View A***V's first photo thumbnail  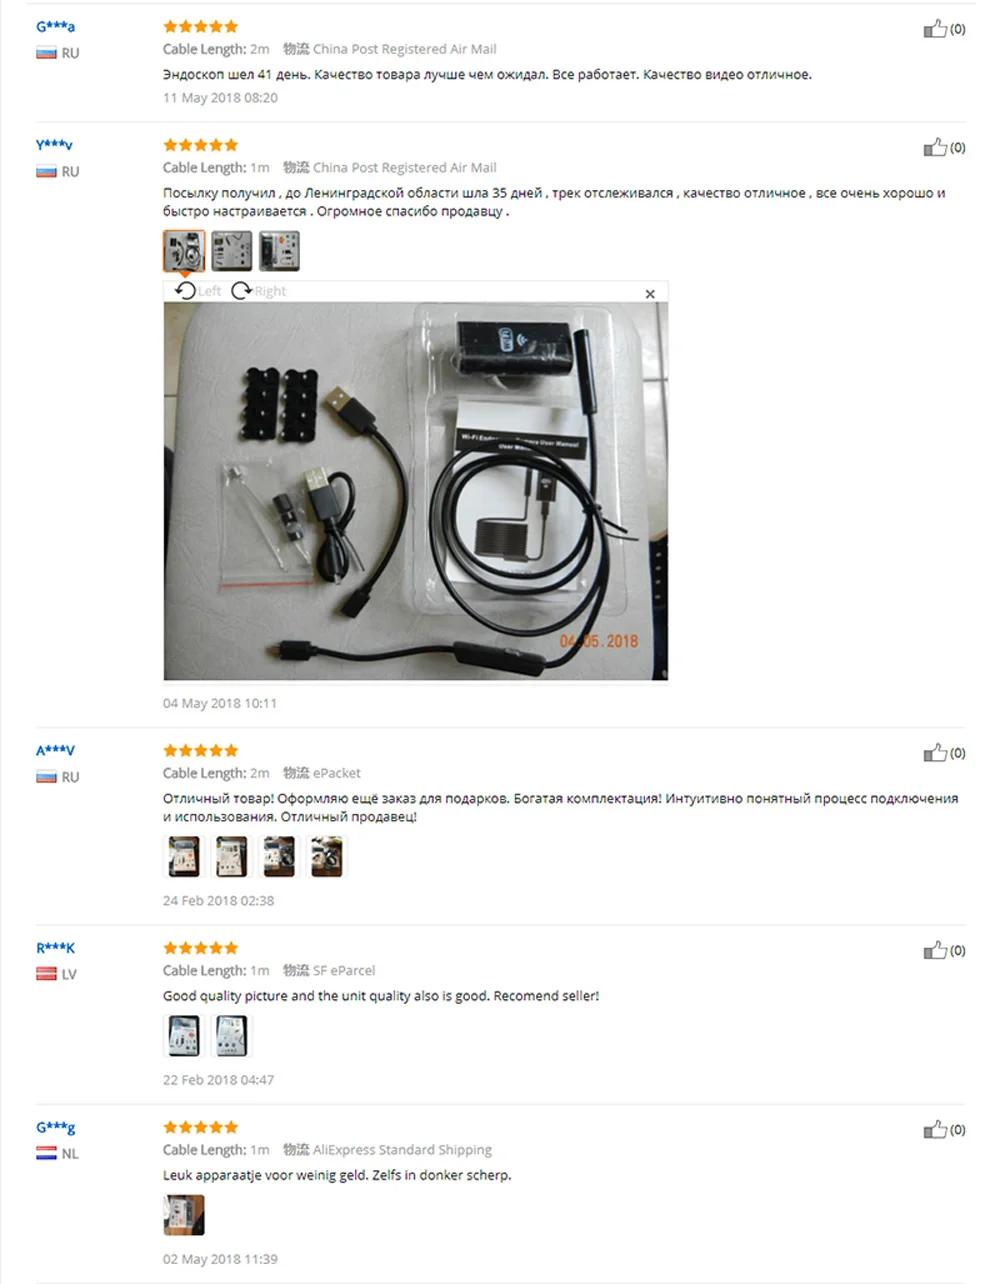(184, 857)
